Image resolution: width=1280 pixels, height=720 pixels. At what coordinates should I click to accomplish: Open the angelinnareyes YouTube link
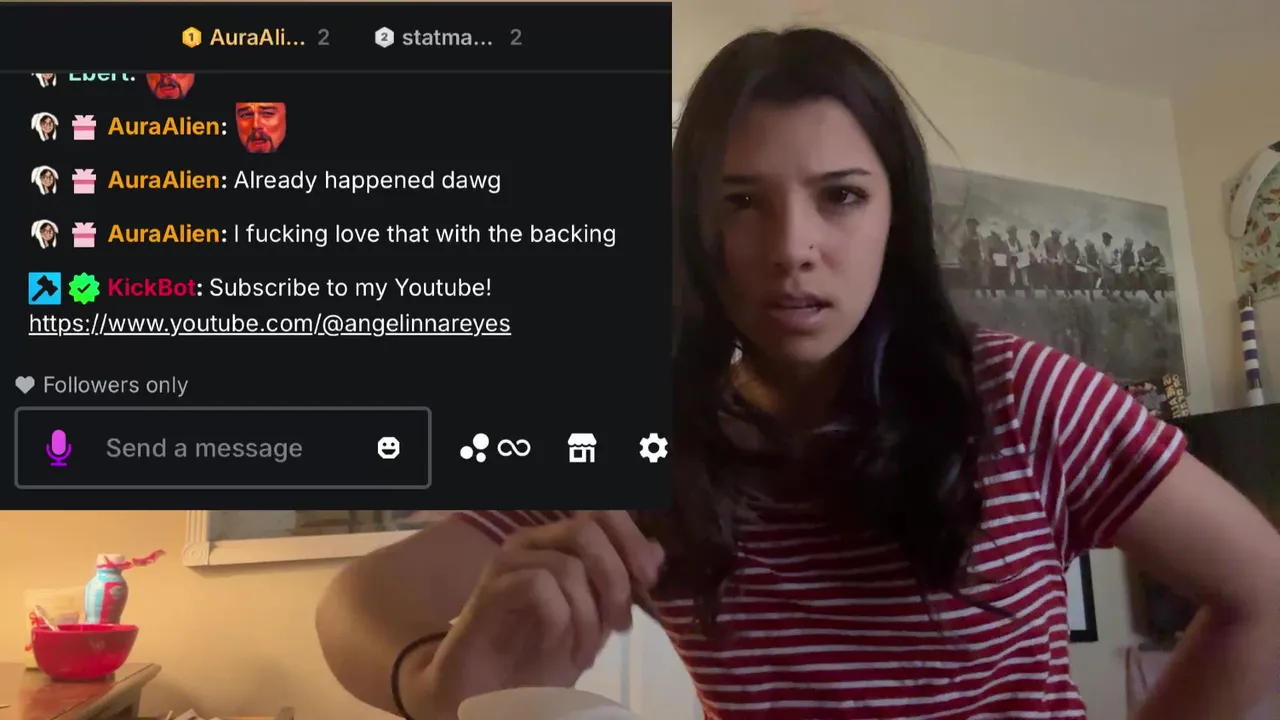270,324
